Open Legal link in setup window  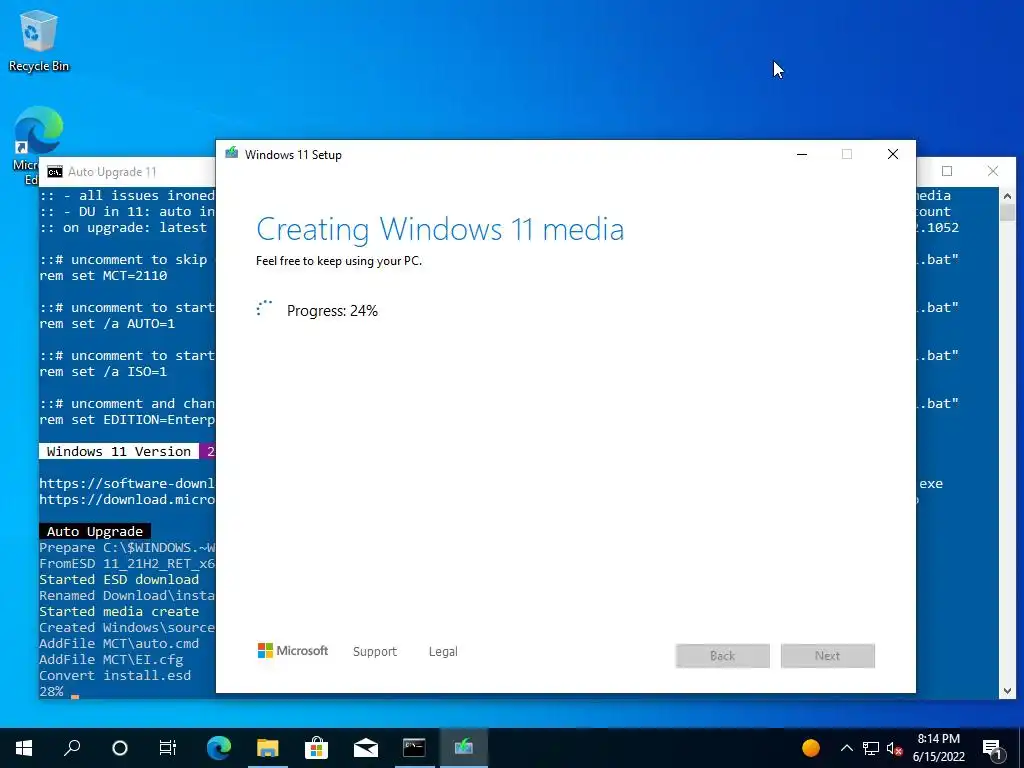(x=443, y=651)
